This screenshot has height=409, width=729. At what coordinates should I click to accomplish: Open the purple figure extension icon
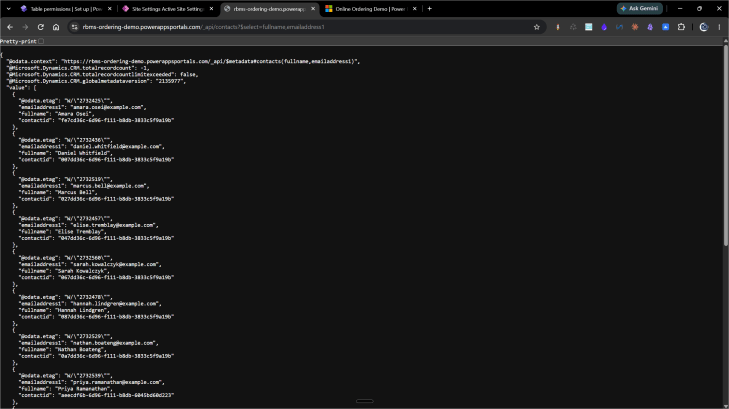click(x=650, y=27)
